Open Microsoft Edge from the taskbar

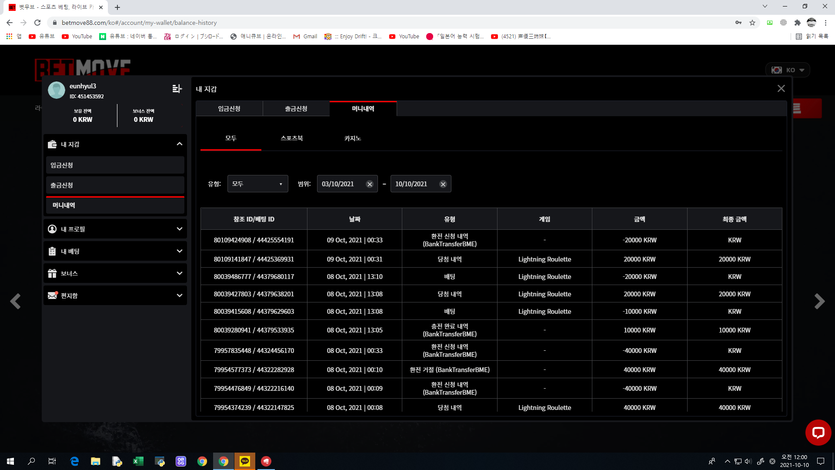coord(74,461)
